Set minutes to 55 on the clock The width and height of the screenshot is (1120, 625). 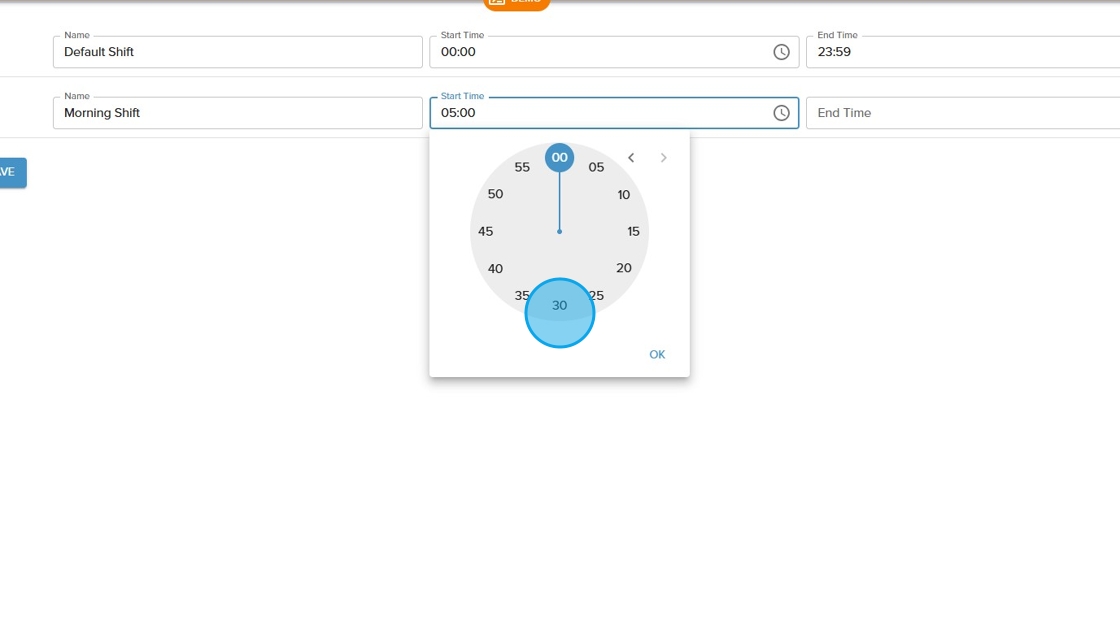(522, 168)
